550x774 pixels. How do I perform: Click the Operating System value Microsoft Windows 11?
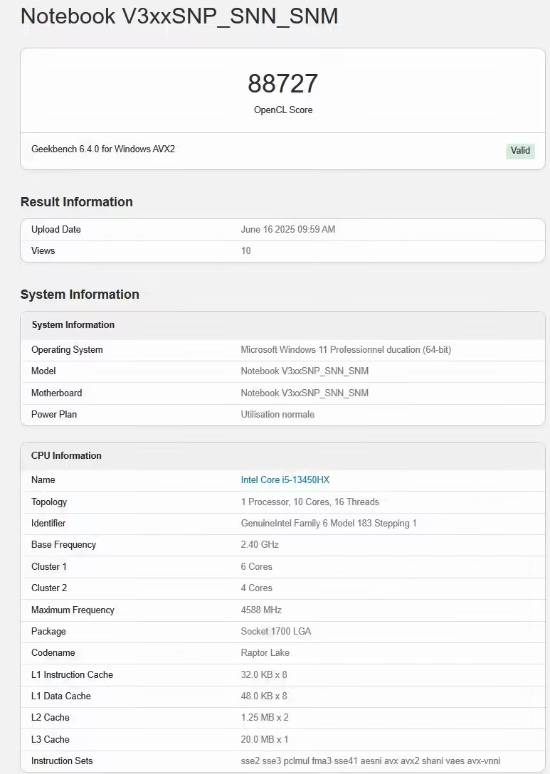(346, 349)
